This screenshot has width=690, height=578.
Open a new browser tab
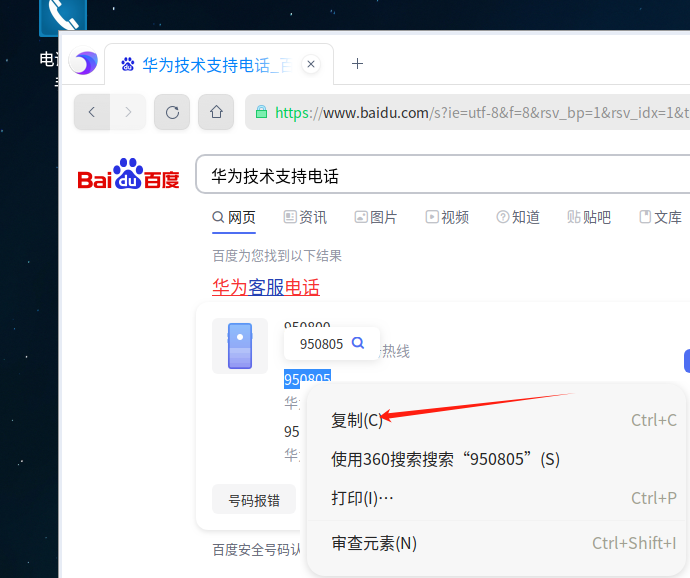(357, 64)
